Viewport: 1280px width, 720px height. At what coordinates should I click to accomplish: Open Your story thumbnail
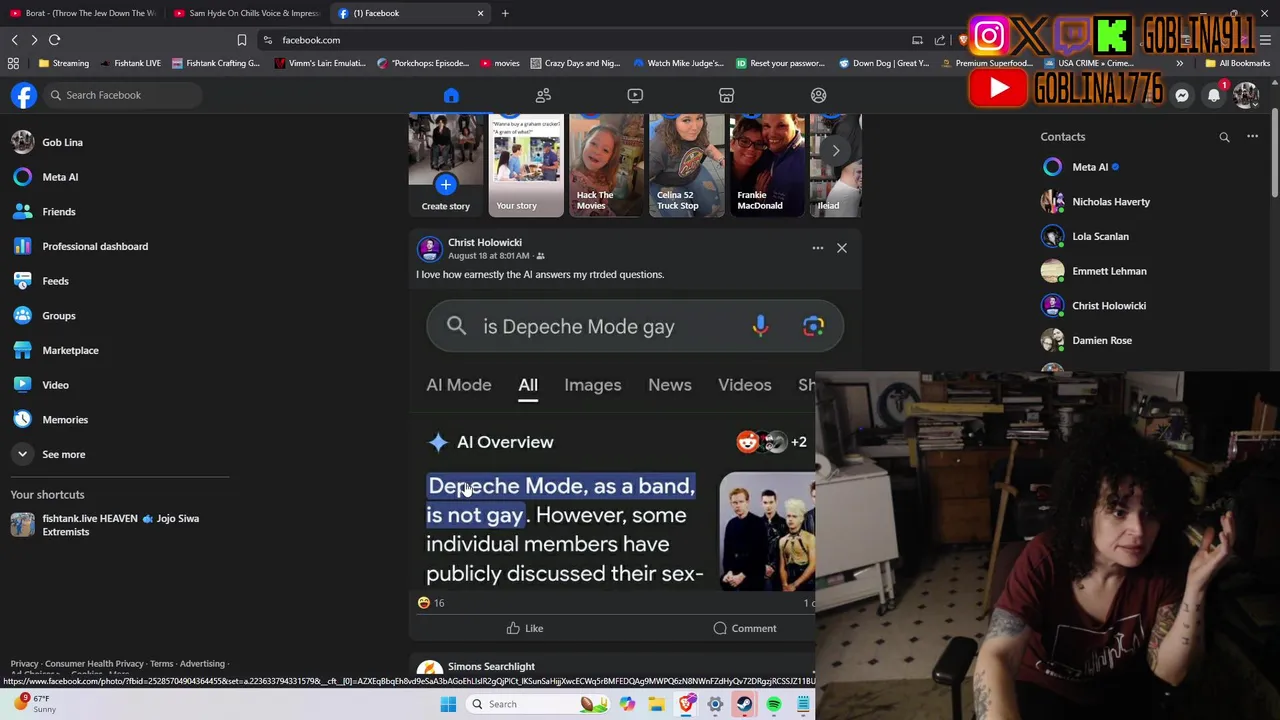(527, 165)
